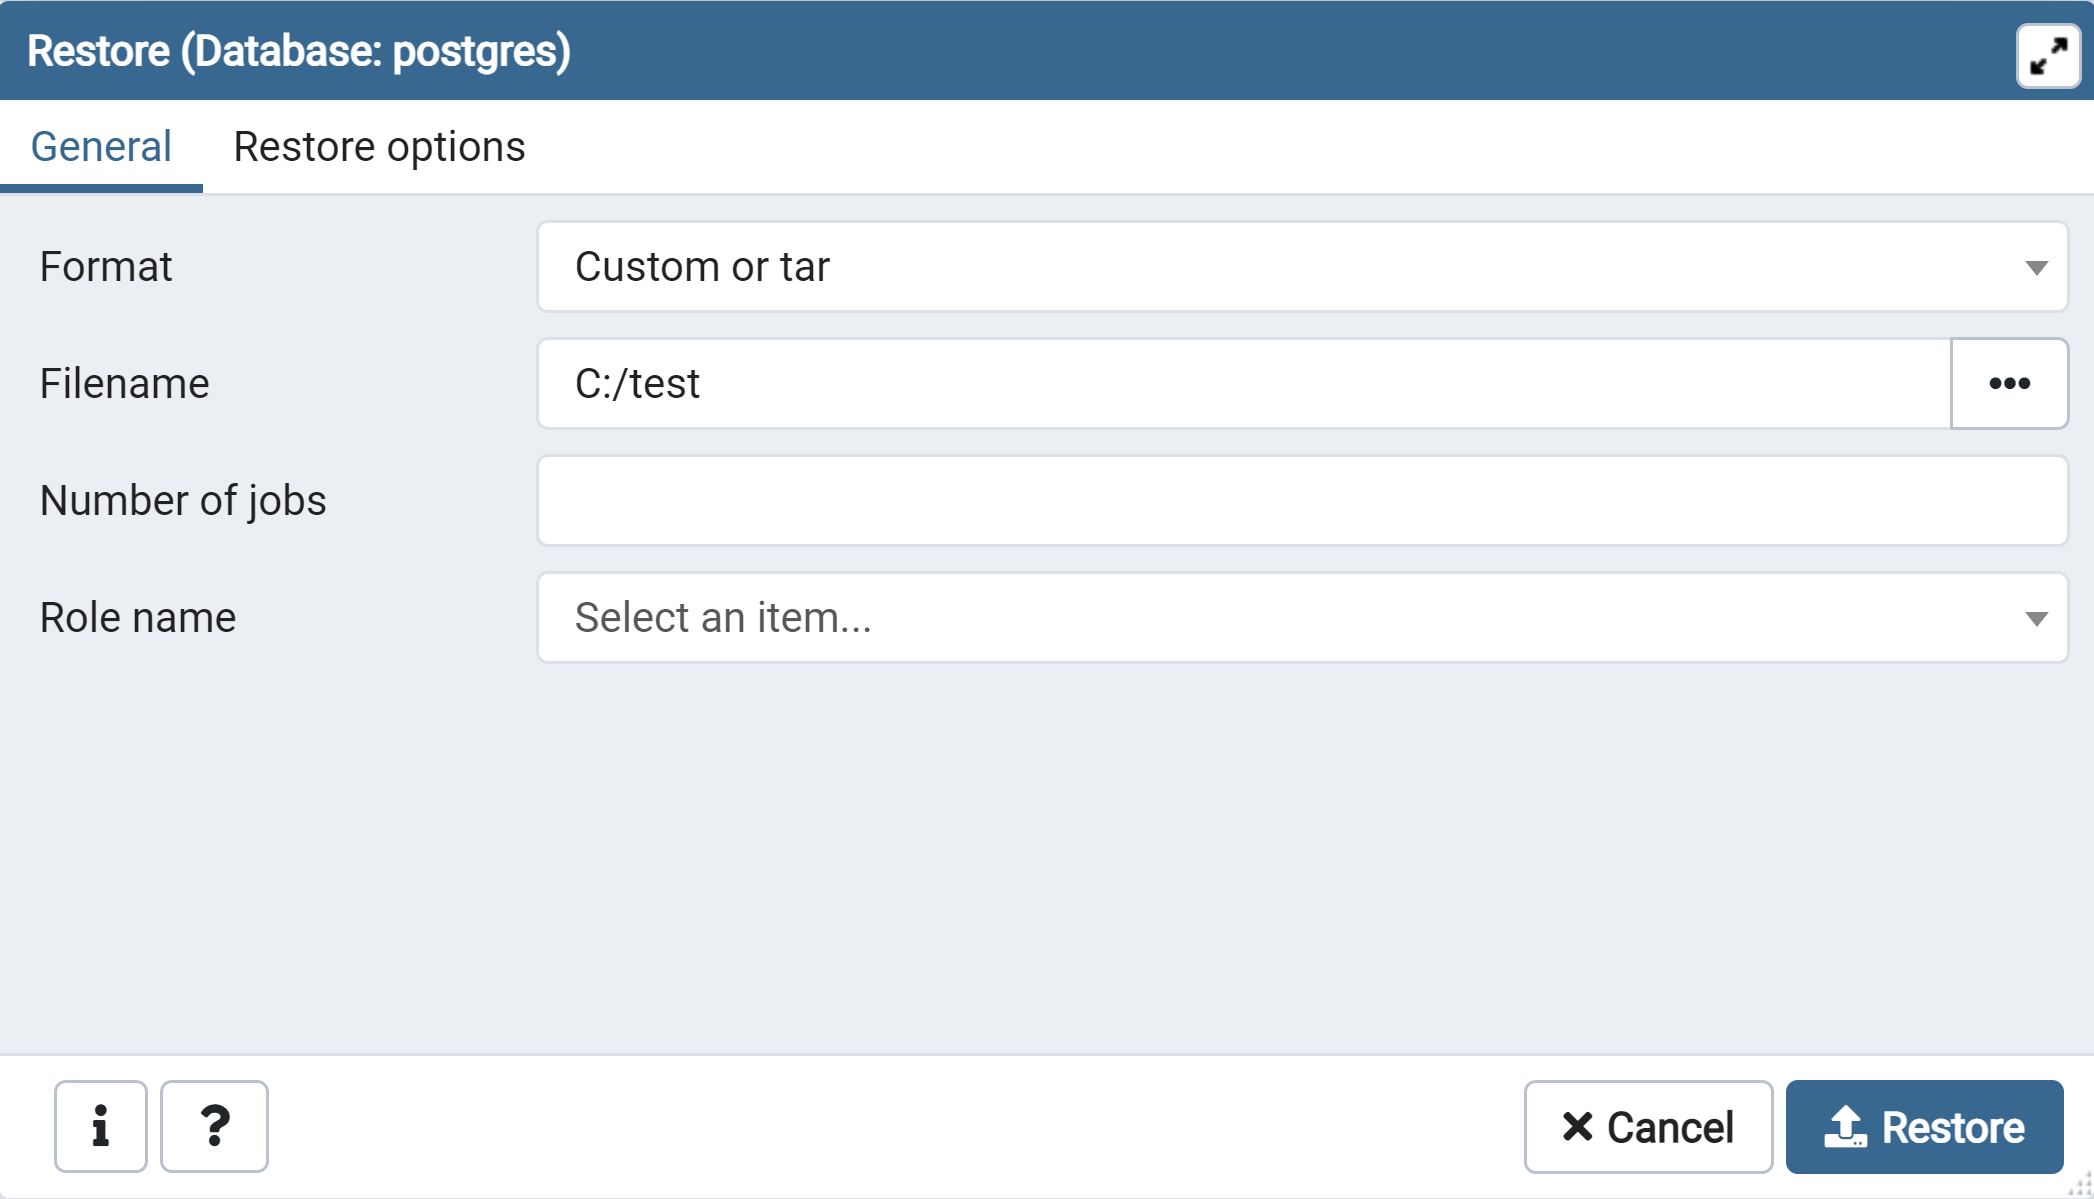
Task: Browse for a file using the ellipsis button
Action: (2009, 384)
